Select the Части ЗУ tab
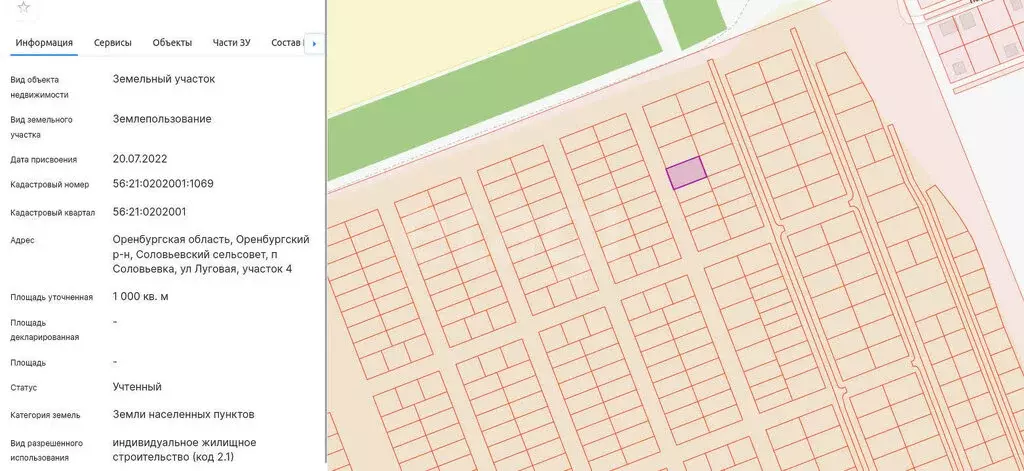Image resolution: width=1024 pixels, height=471 pixels. point(231,42)
